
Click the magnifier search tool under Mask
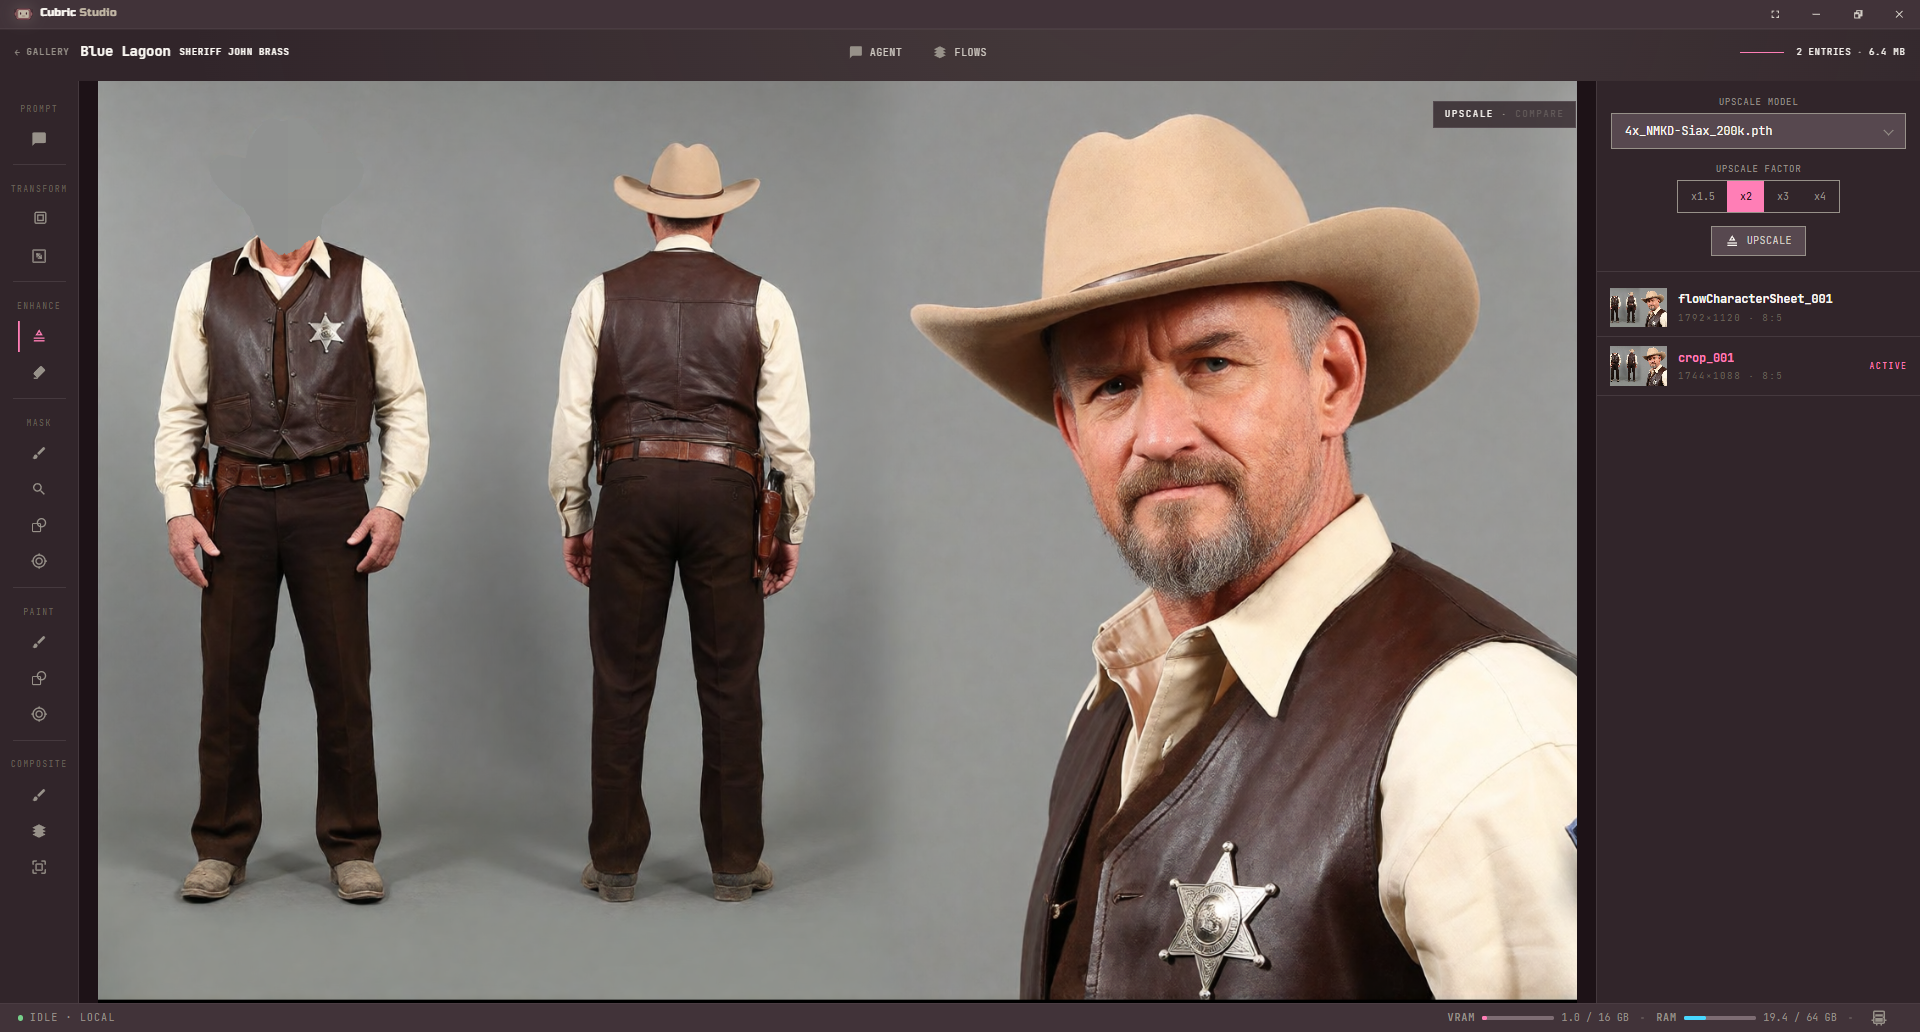pos(39,489)
